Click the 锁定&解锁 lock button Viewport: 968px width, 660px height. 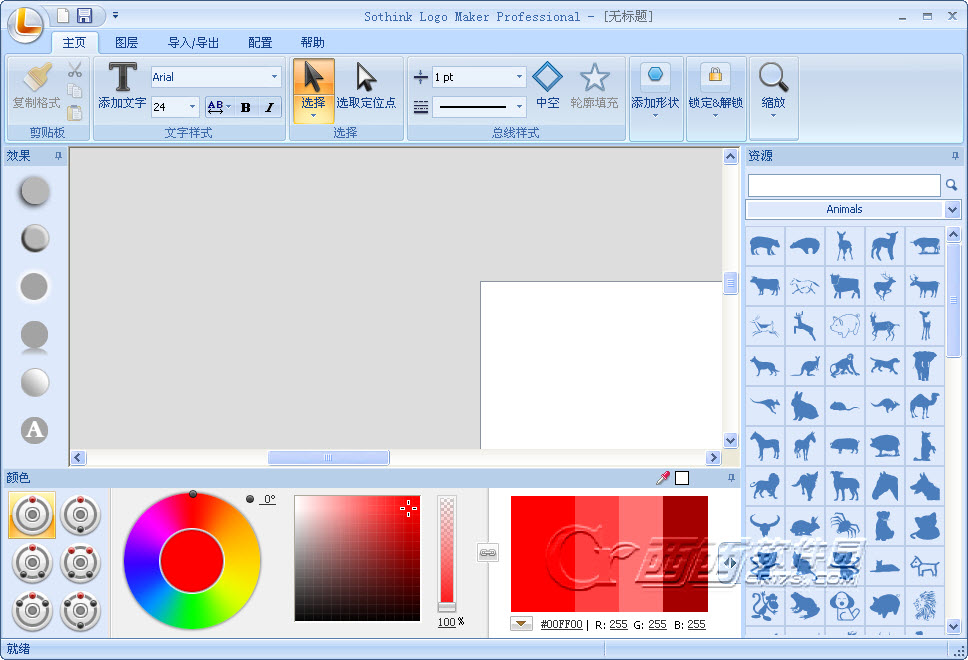[716, 90]
